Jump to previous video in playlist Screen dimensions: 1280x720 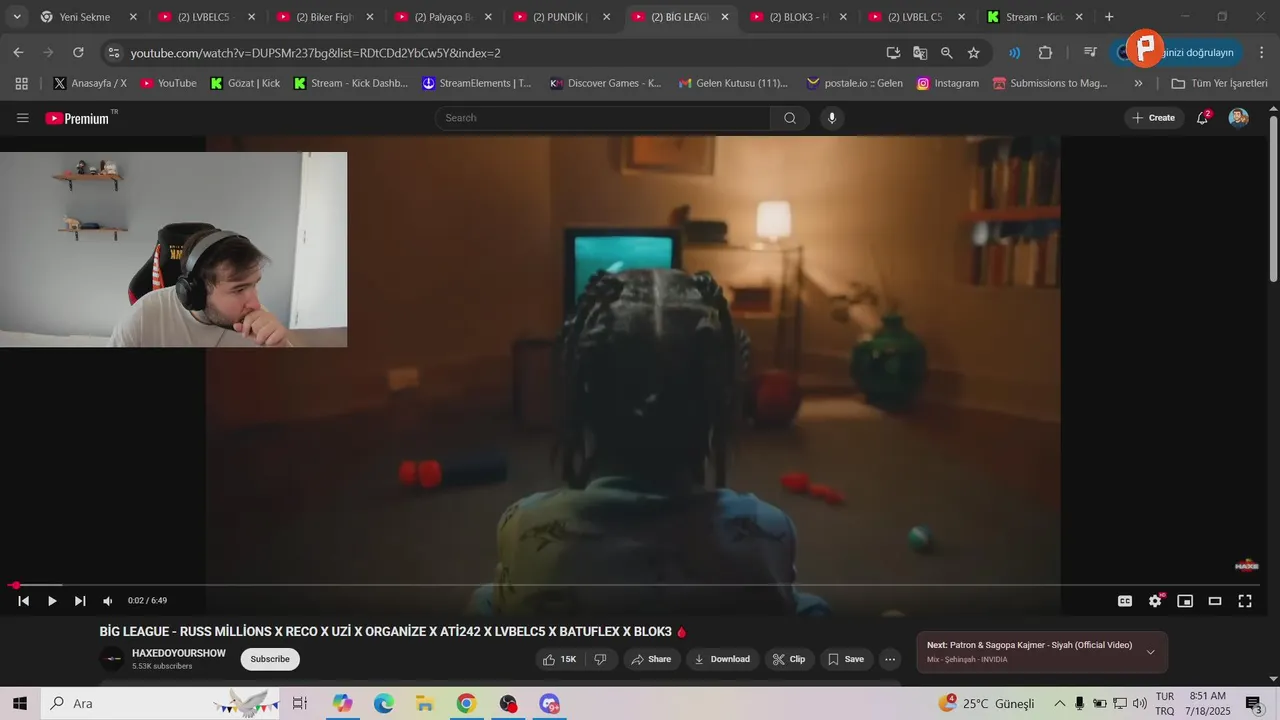(24, 601)
